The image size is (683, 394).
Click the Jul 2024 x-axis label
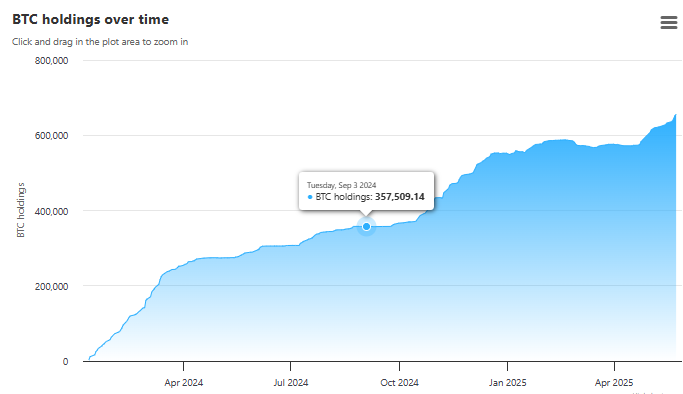click(291, 383)
